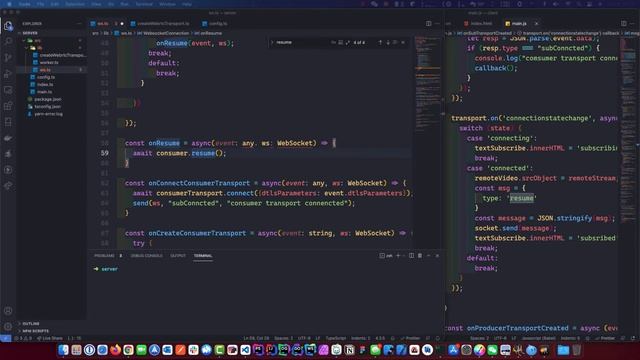Open terminal shell selector dropdown

(x=404, y=256)
